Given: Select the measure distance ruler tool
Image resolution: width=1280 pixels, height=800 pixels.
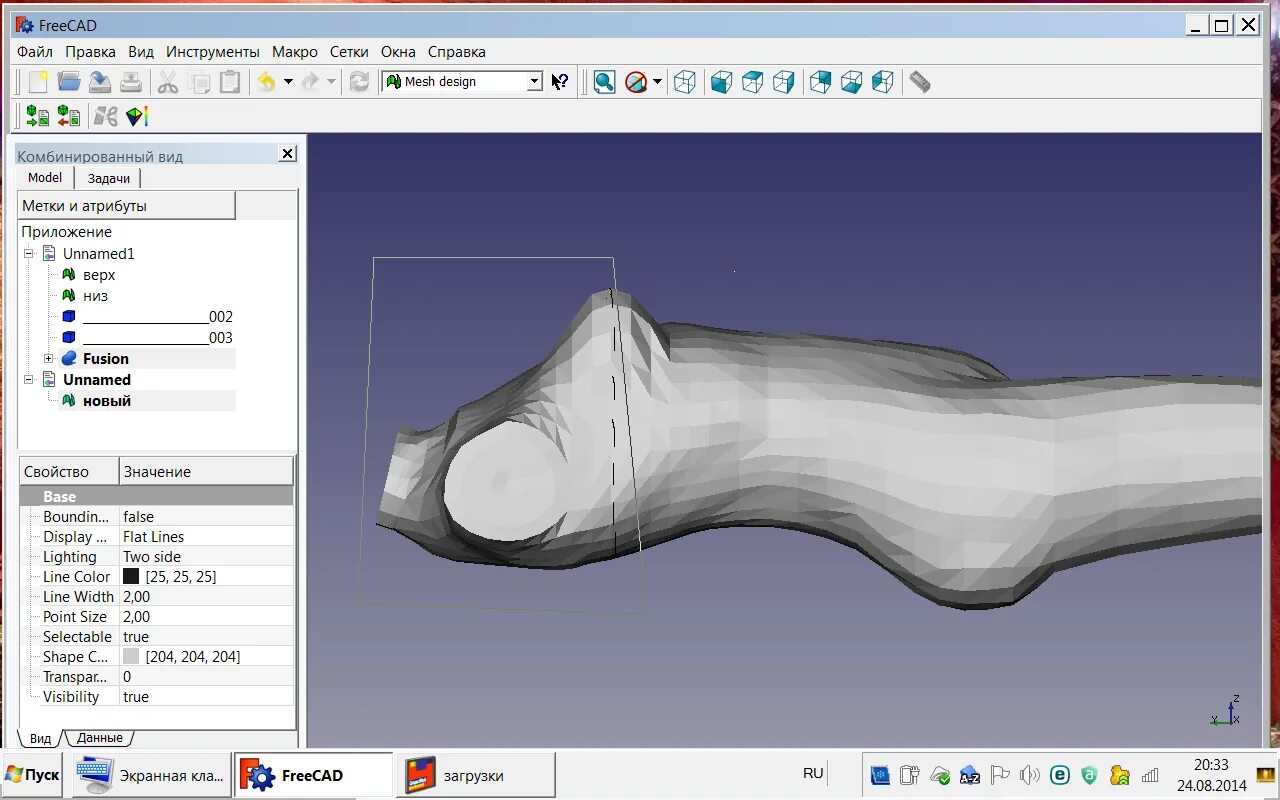Looking at the screenshot, I should pos(920,82).
